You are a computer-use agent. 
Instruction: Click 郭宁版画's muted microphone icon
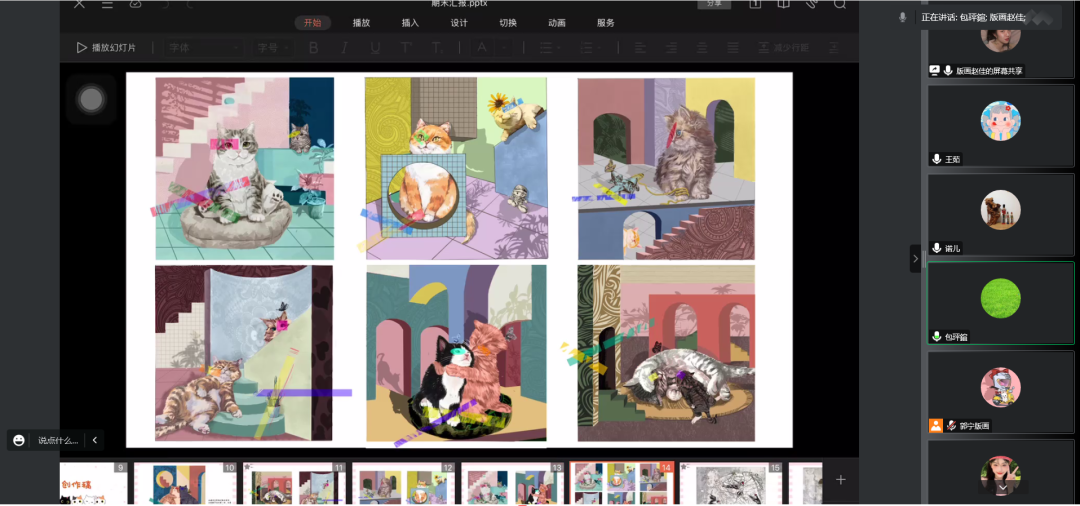click(x=951, y=425)
